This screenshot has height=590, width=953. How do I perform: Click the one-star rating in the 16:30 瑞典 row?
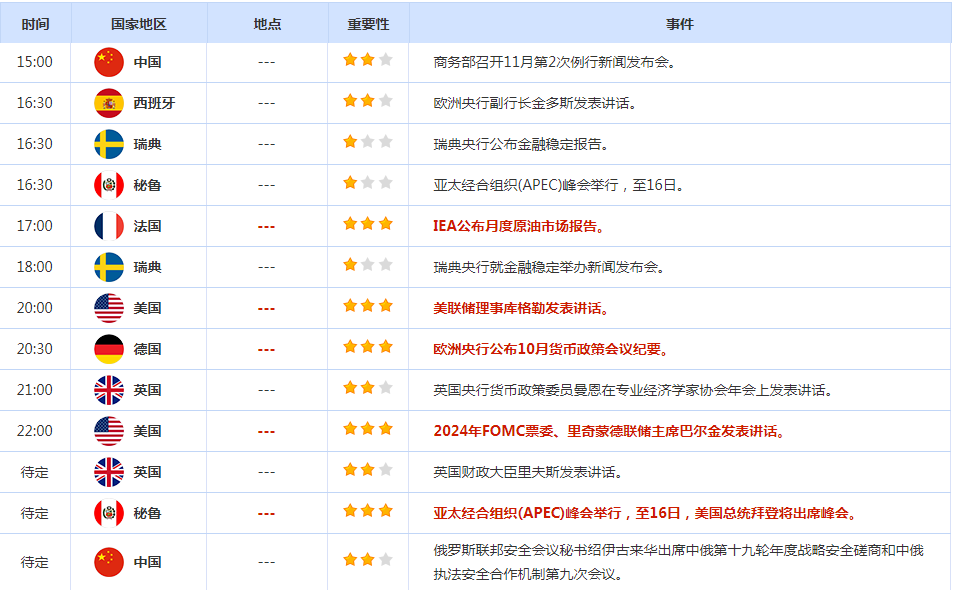(368, 142)
